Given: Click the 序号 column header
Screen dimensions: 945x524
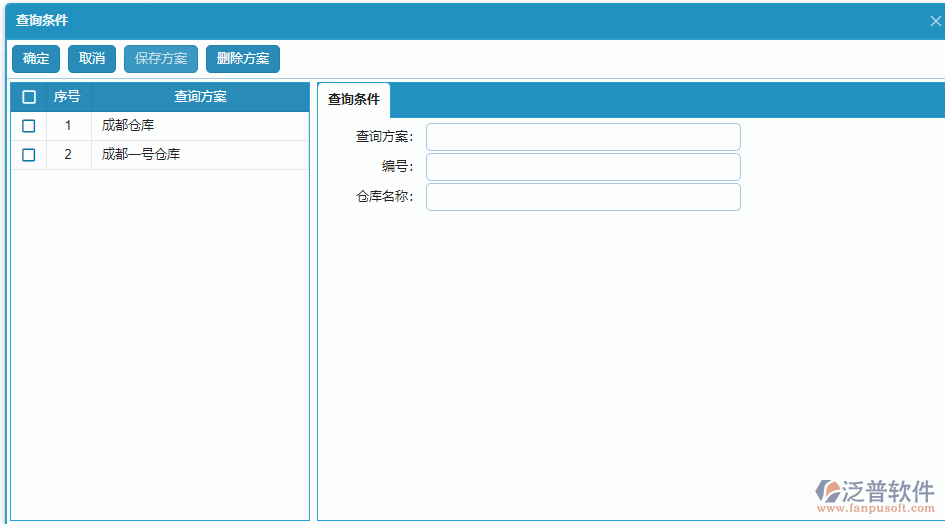Looking at the screenshot, I should 68,97.
